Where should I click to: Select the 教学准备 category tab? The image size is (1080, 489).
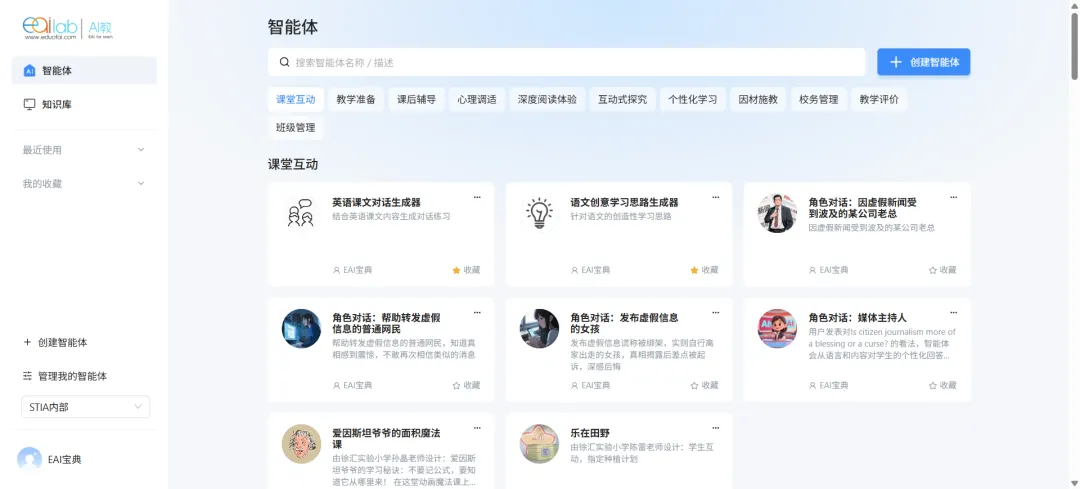pyautogui.click(x=356, y=99)
